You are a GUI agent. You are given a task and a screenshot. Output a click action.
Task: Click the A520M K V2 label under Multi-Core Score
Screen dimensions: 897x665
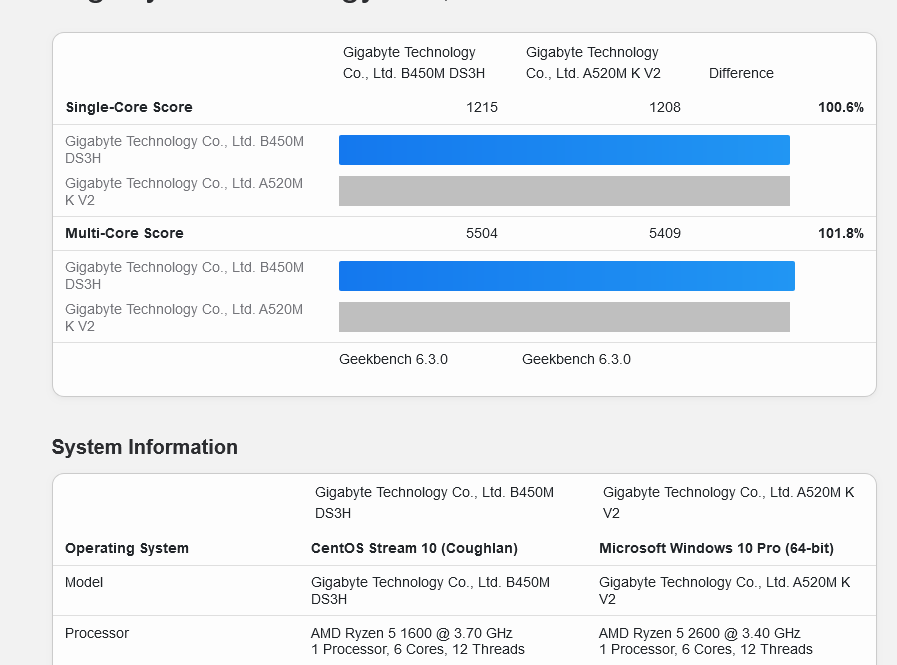pos(184,318)
